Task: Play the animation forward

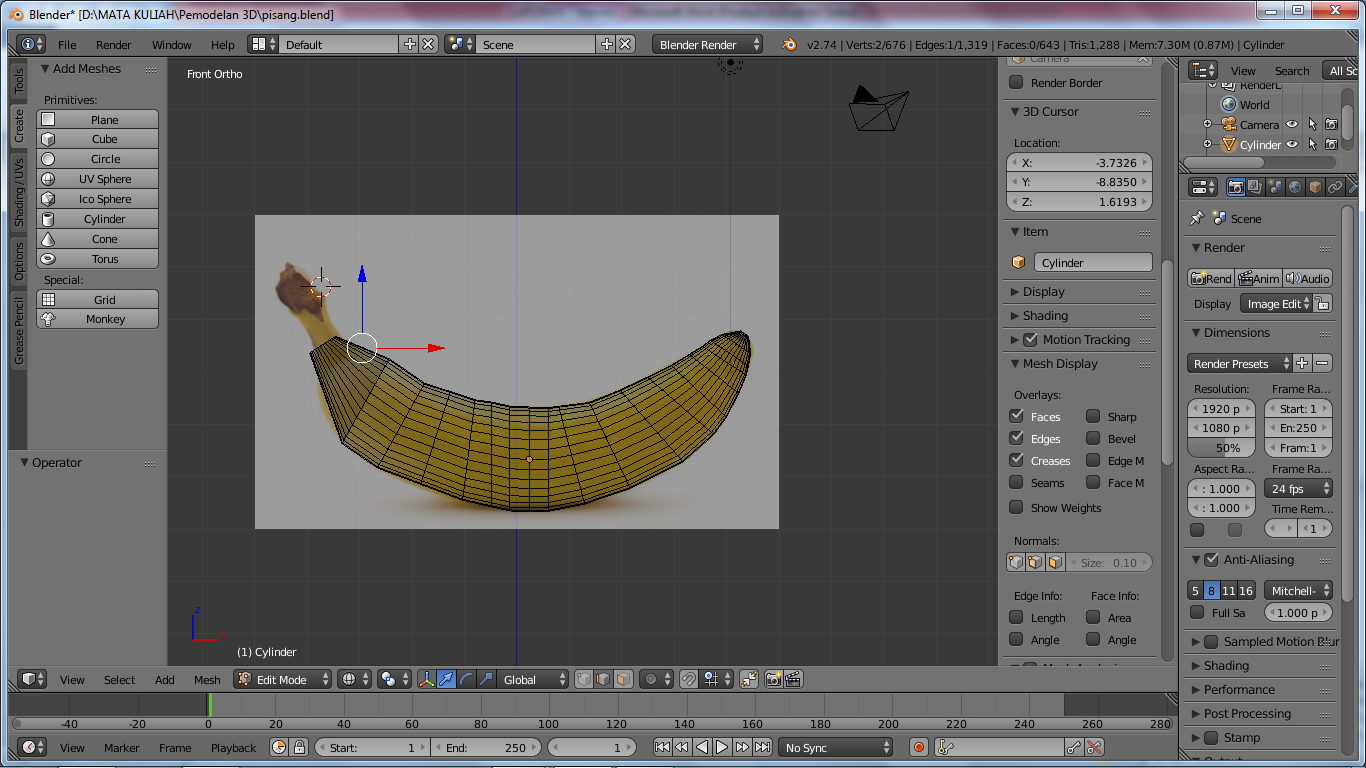Action: point(722,747)
